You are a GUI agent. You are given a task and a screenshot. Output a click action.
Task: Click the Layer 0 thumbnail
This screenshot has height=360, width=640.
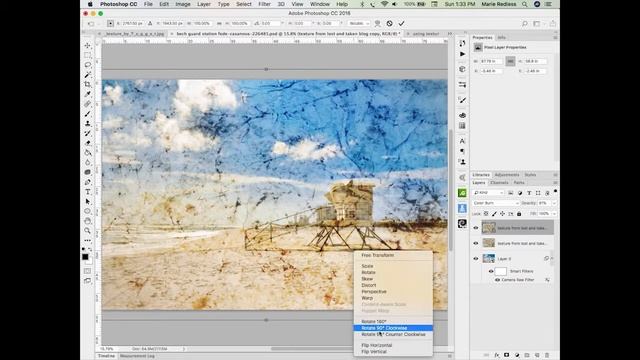(489, 259)
